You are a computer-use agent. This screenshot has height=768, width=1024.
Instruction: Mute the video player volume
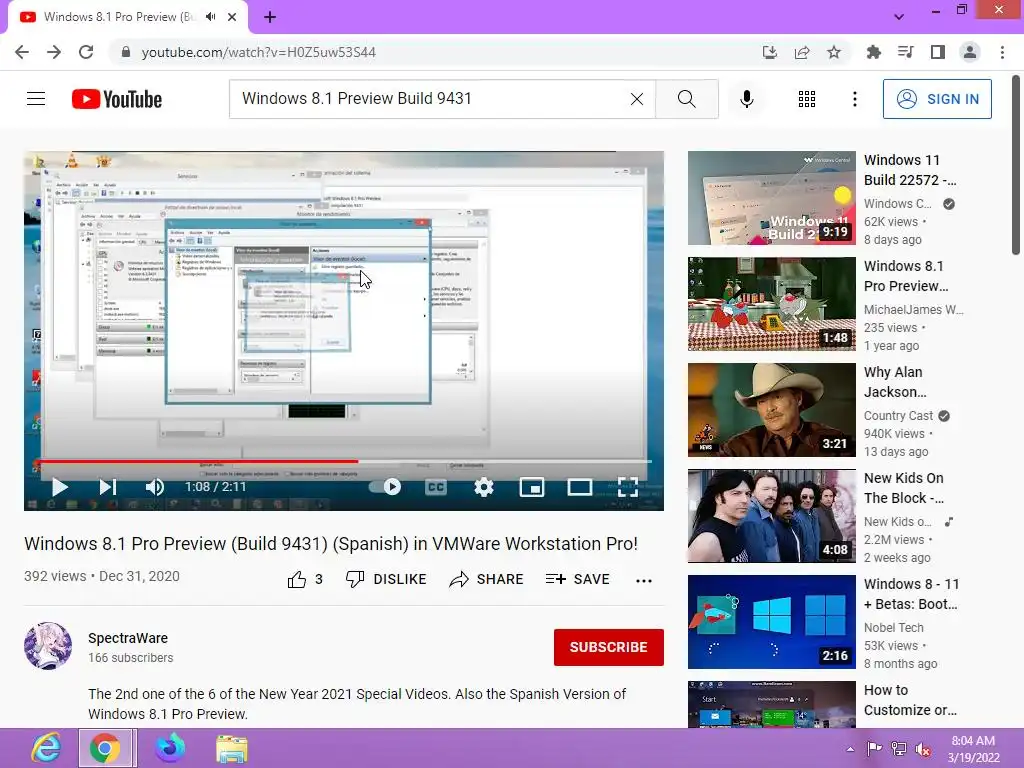click(x=155, y=487)
